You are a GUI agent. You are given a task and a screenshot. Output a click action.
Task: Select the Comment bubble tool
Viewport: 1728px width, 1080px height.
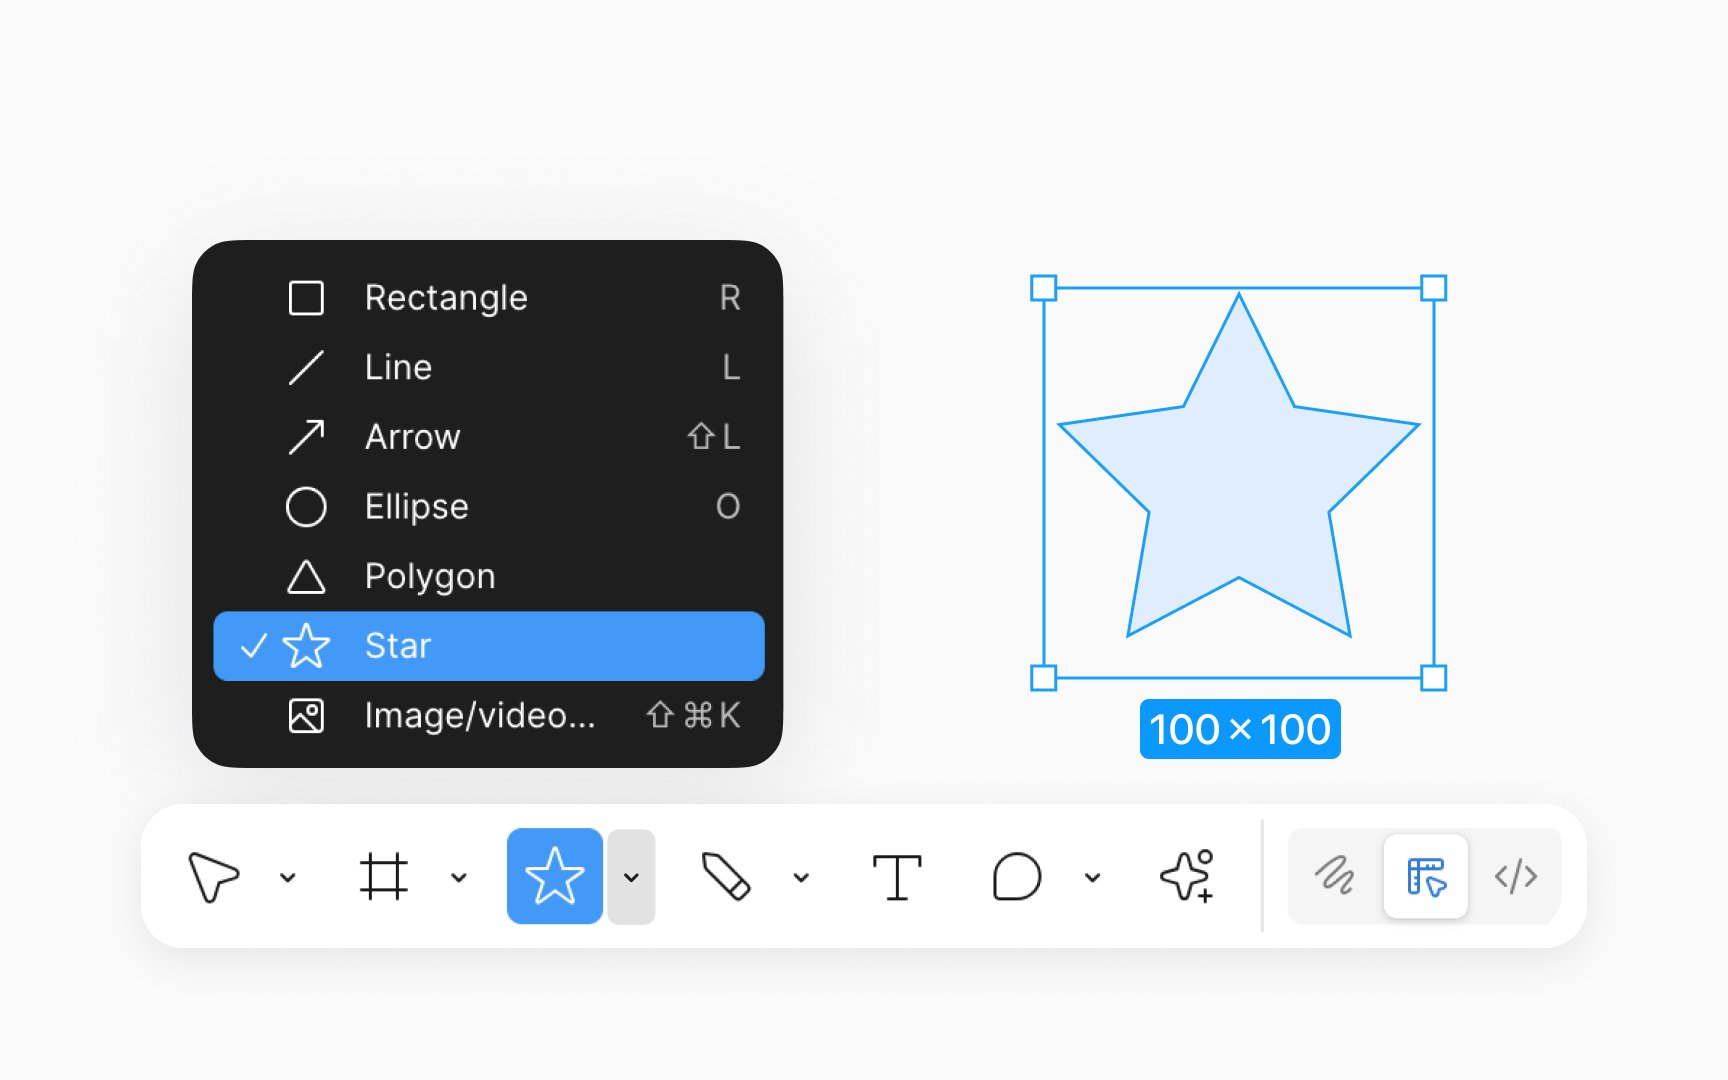click(x=1017, y=877)
